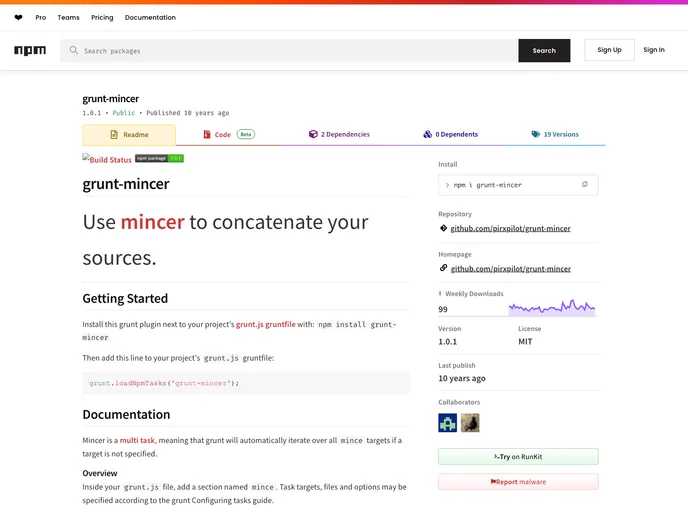Click the Report malware flag icon
Viewport: 688px width, 512px height.
coord(493,482)
